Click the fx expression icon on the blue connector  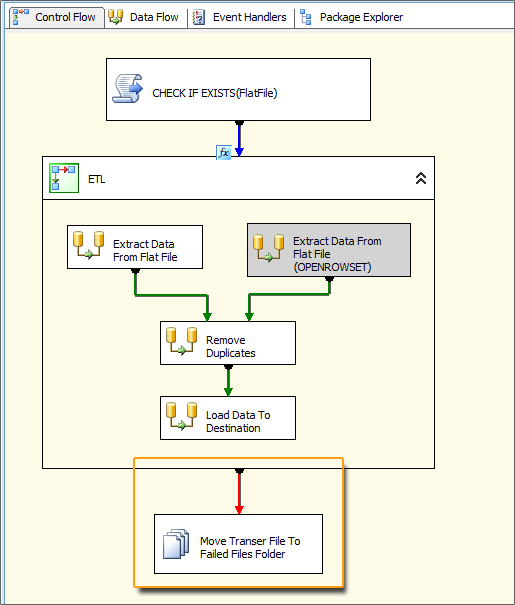click(224, 153)
